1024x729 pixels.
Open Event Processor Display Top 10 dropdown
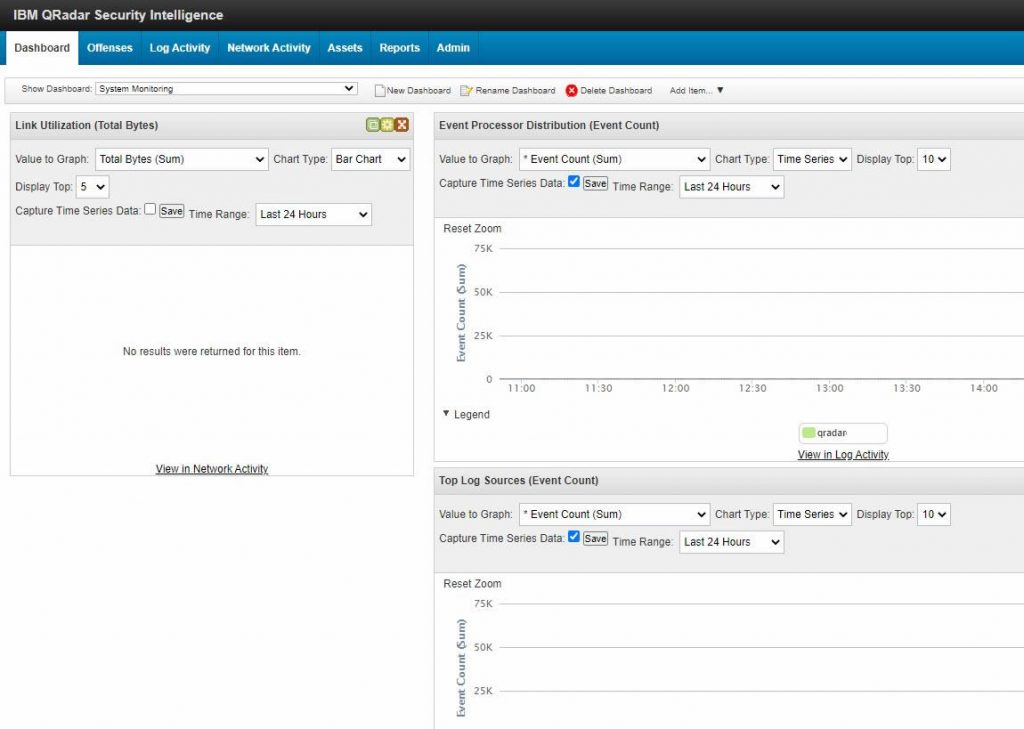coord(933,159)
